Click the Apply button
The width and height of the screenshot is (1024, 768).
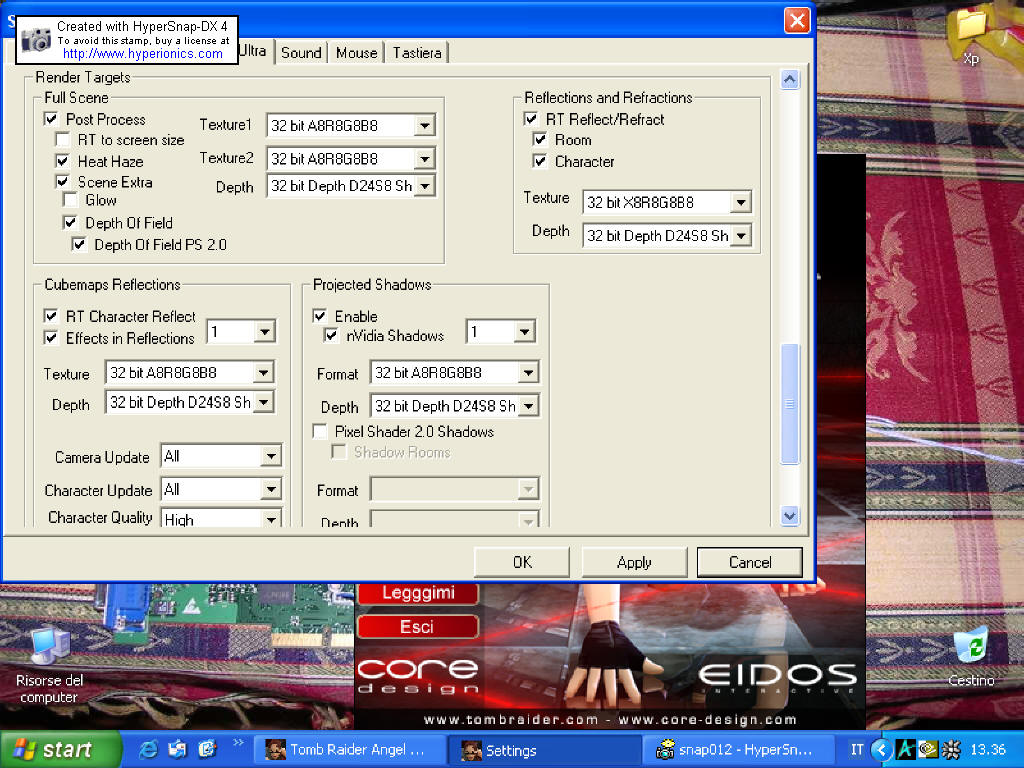coord(634,562)
